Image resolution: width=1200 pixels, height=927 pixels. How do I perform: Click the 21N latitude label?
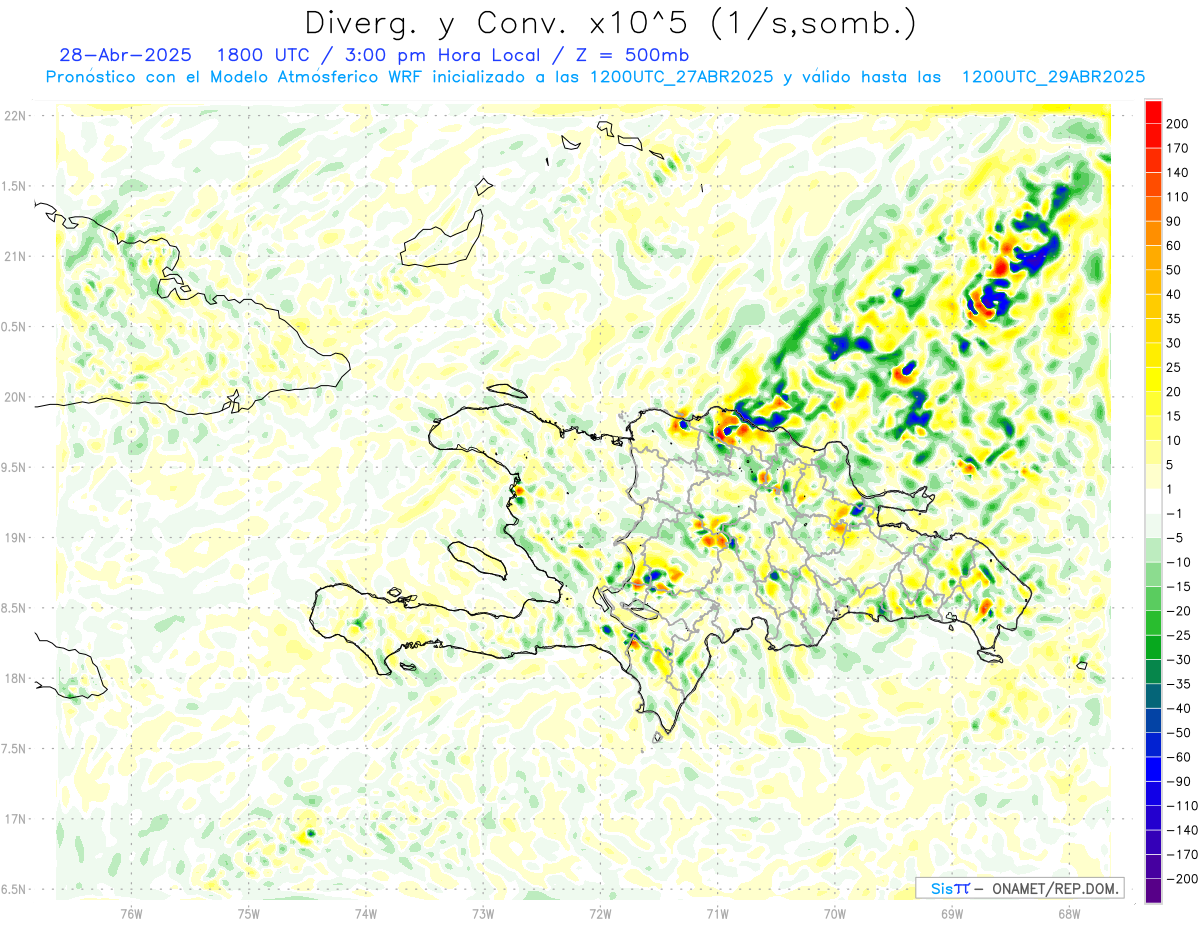[x=15, y=256]
